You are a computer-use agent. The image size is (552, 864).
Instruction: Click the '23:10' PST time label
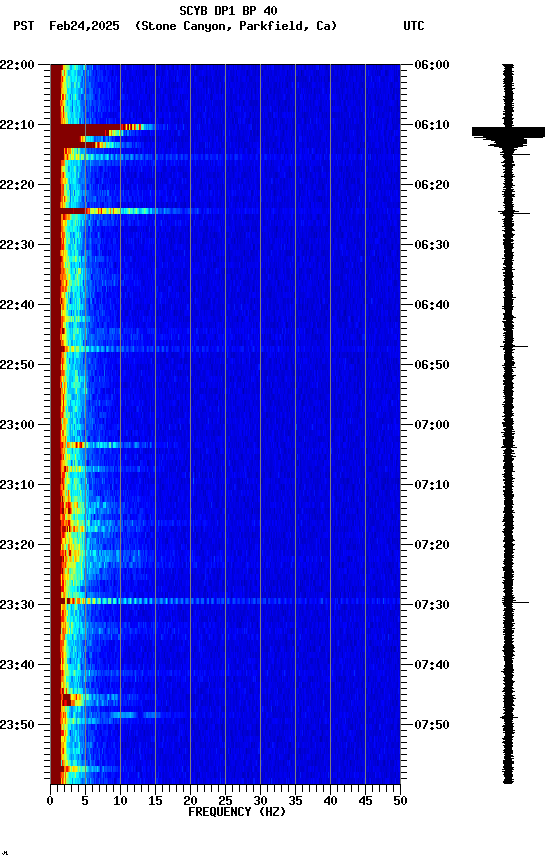pyautogui.click(x=17, y=485)
